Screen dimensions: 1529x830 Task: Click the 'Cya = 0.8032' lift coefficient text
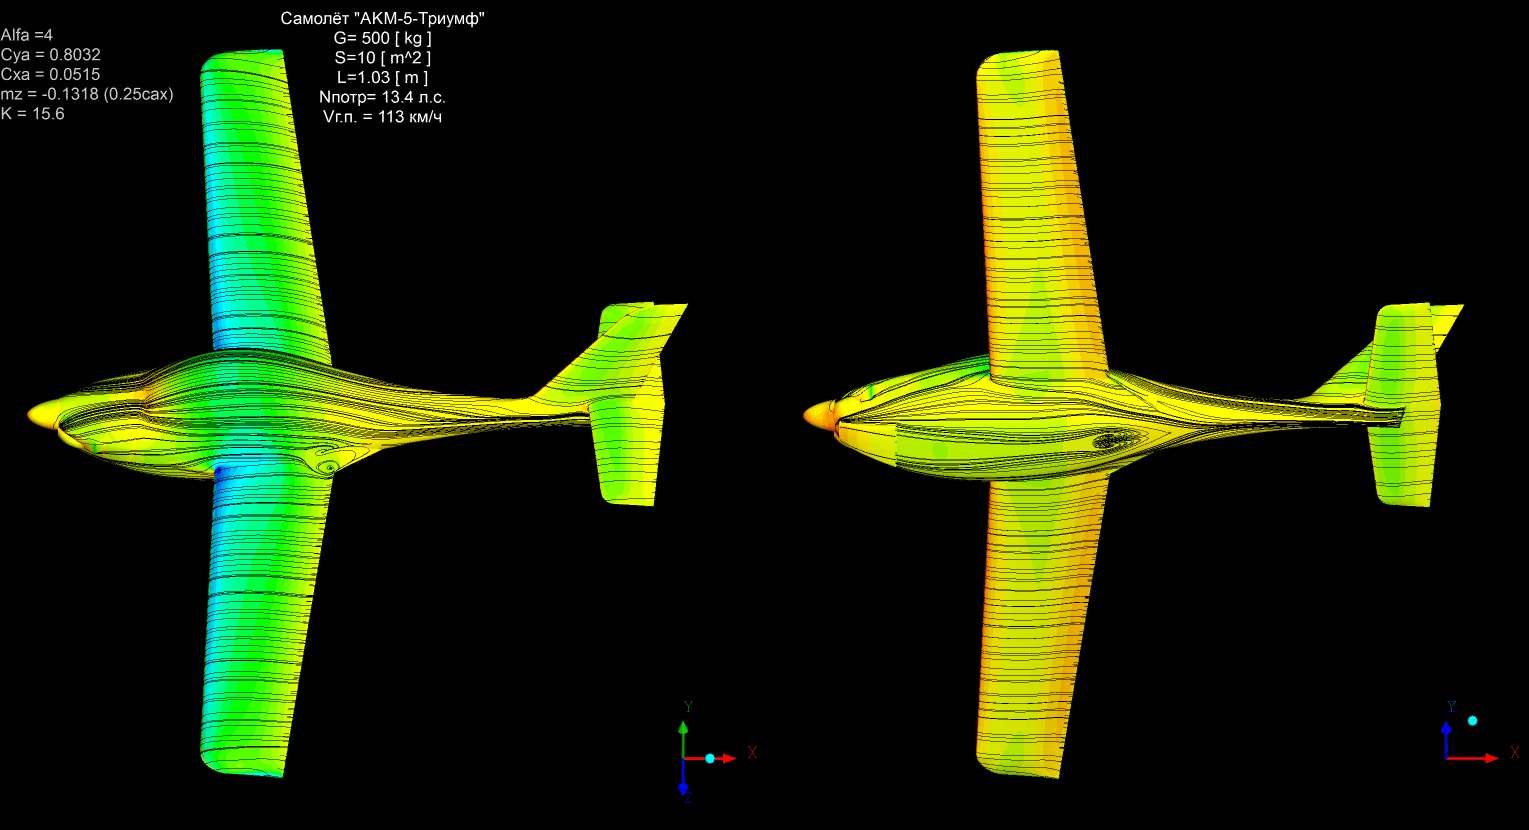pos(50,55)
